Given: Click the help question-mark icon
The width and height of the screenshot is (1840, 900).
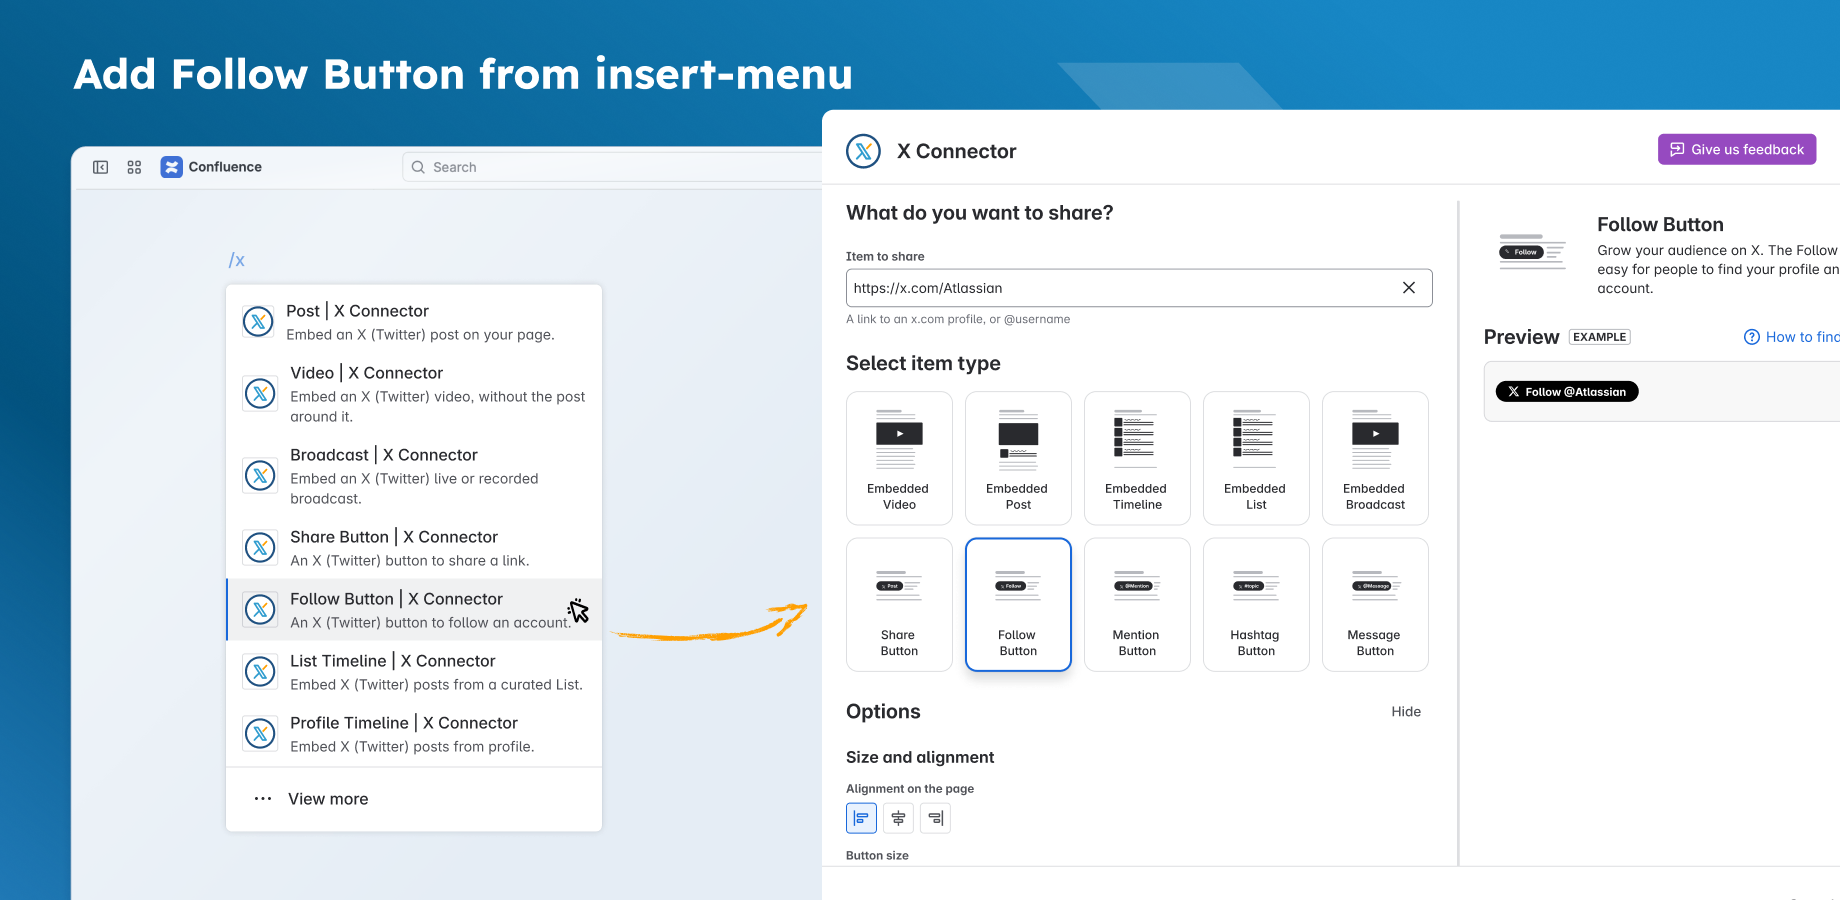Looking at the screenshot, I should 1752,337.
